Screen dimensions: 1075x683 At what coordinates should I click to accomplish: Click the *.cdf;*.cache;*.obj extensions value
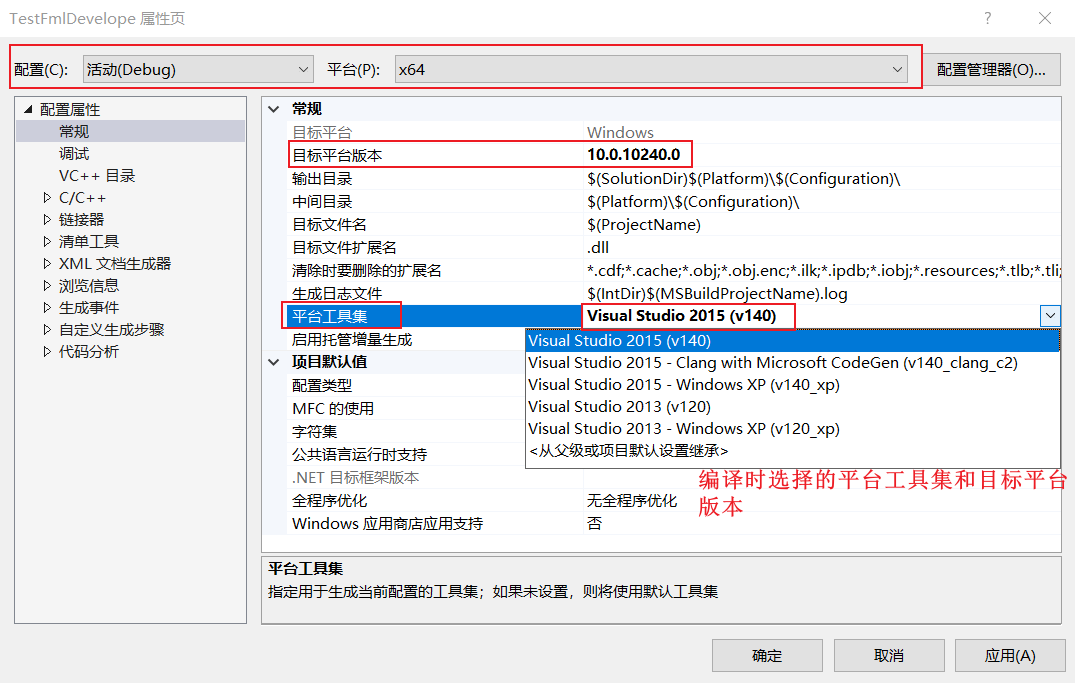tap(823, 271)
